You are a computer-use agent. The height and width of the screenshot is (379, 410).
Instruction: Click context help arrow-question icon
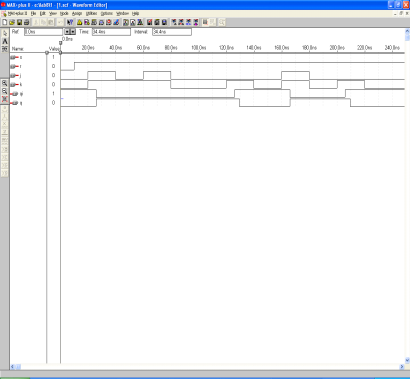point(70,22)
